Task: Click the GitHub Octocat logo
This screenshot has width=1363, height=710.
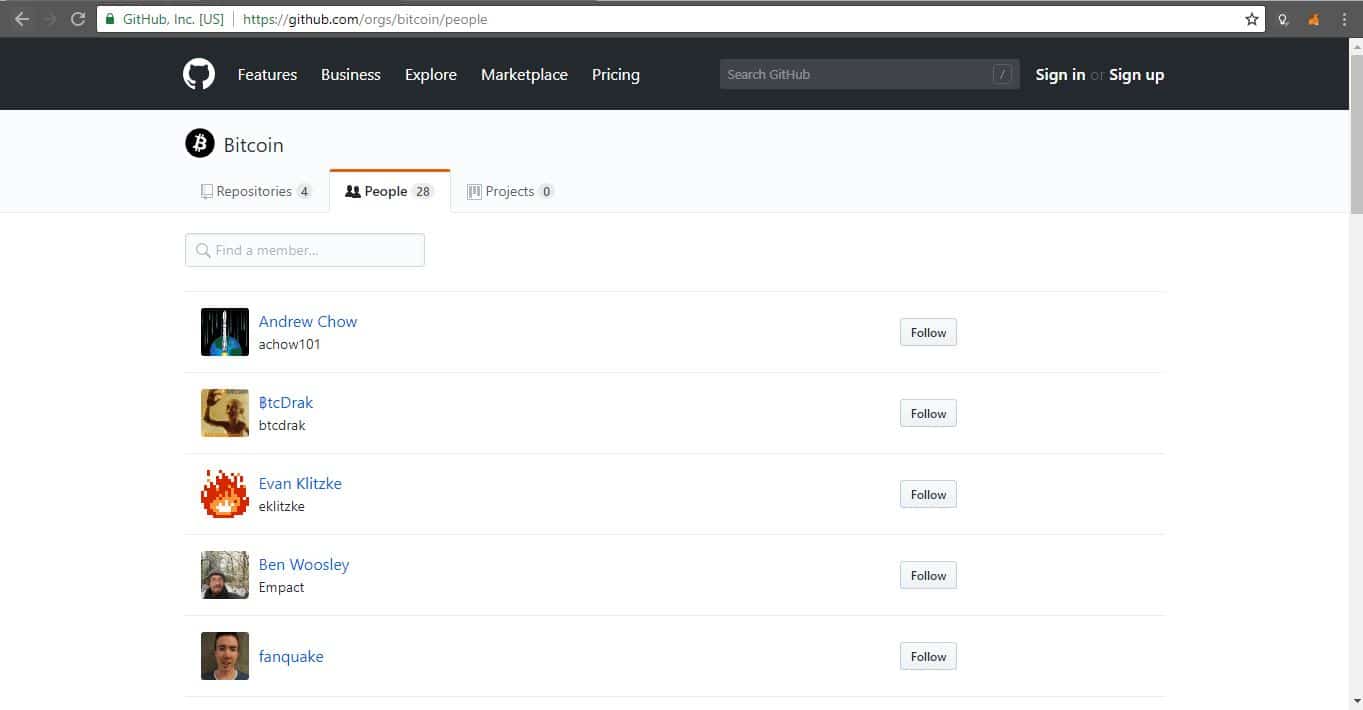Action: point(199,74)
